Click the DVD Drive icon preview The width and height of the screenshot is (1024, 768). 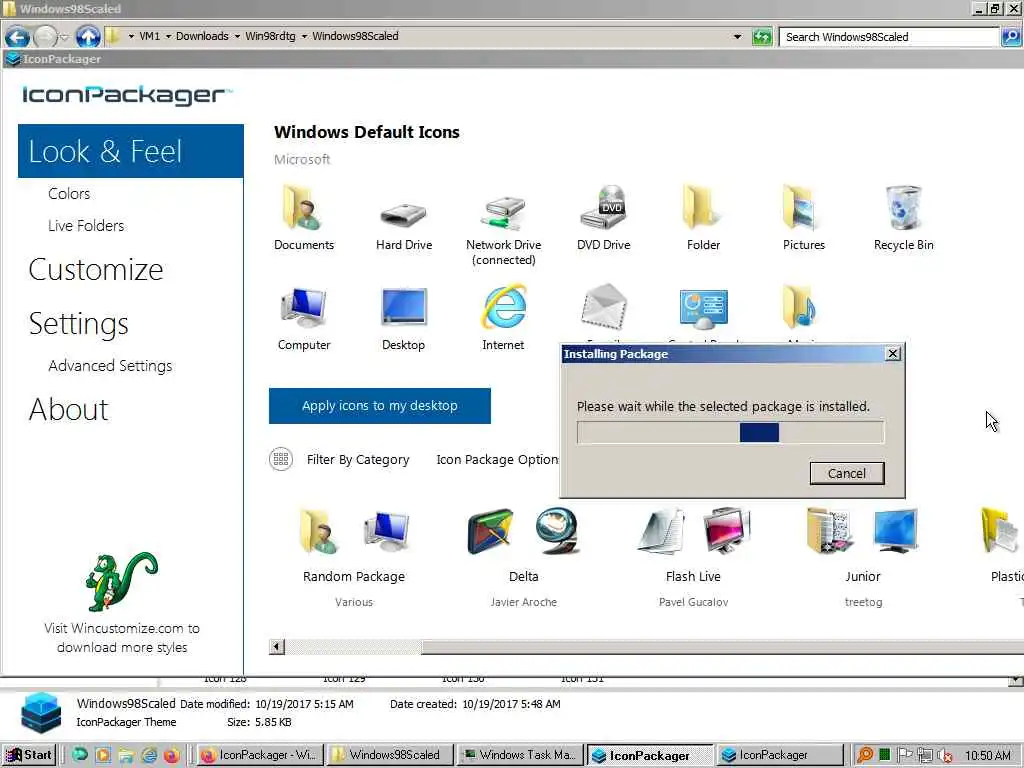603,207
